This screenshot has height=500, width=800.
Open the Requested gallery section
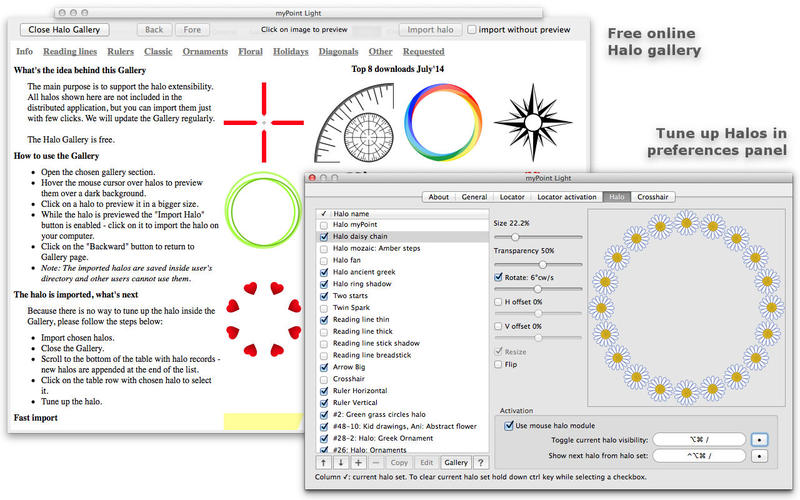coord(423,52)
